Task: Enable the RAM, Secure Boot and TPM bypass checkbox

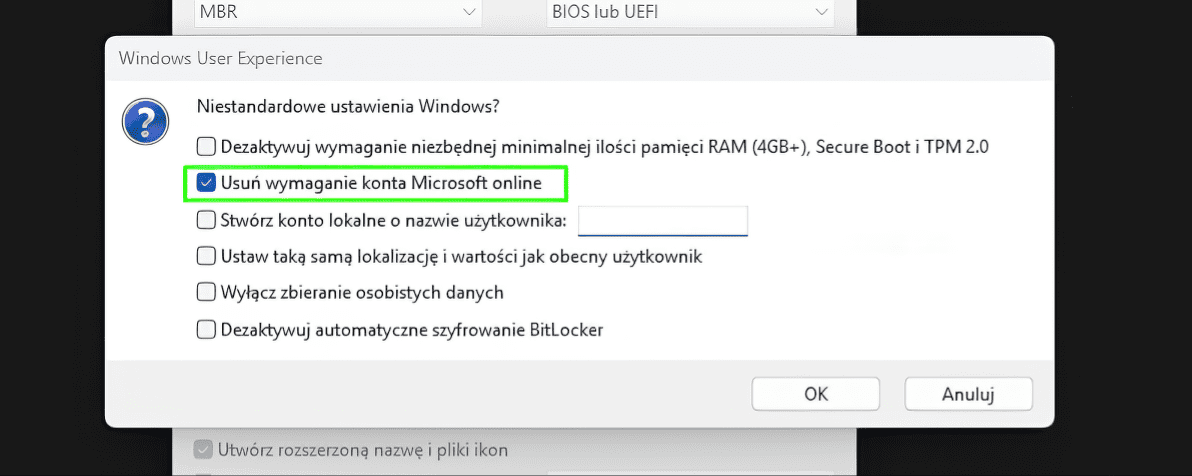Action: coord(206,146)
